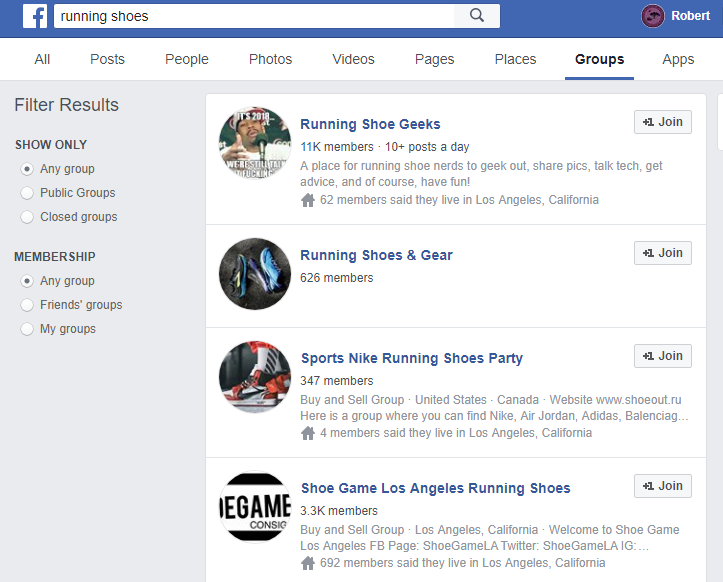Switch to the People tab
723x582 pixels.
coord(187,59)
